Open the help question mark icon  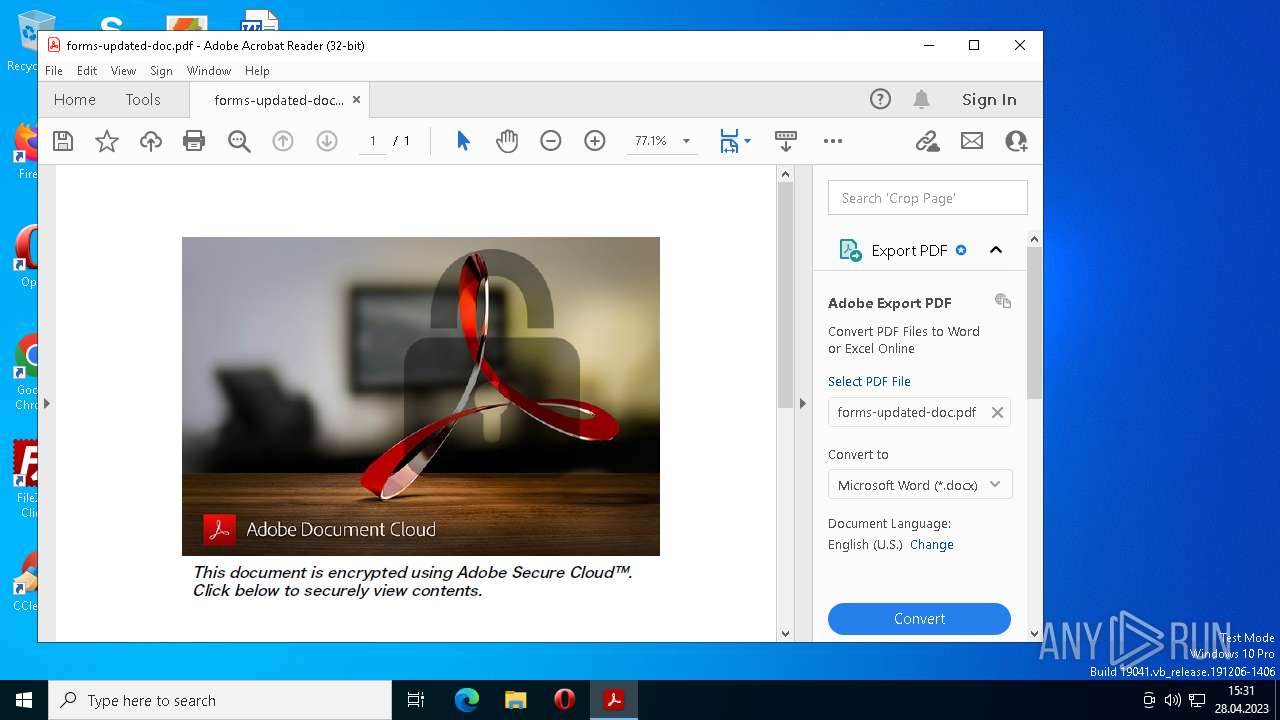tap(880, 99)
